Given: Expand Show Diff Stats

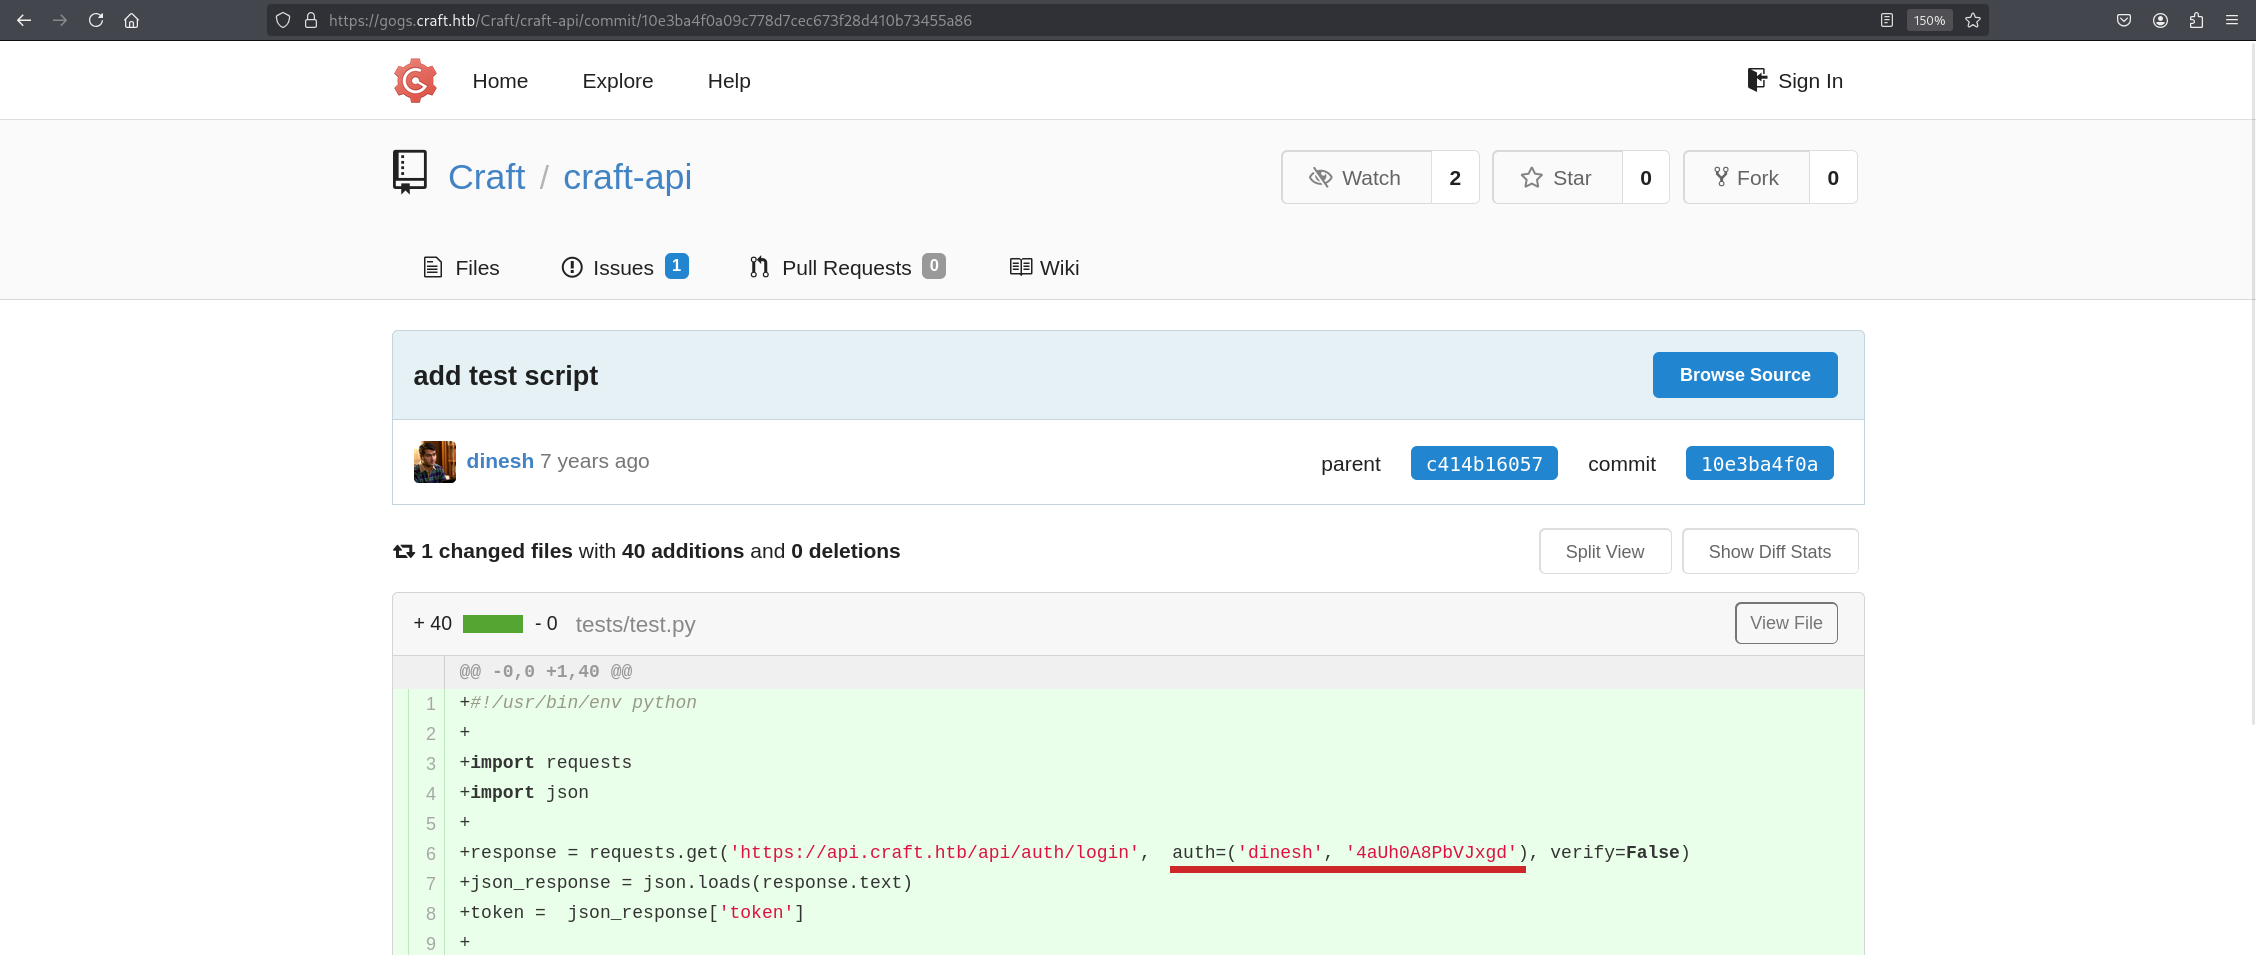Looking at the screenshot, I should coord(1769,552).
